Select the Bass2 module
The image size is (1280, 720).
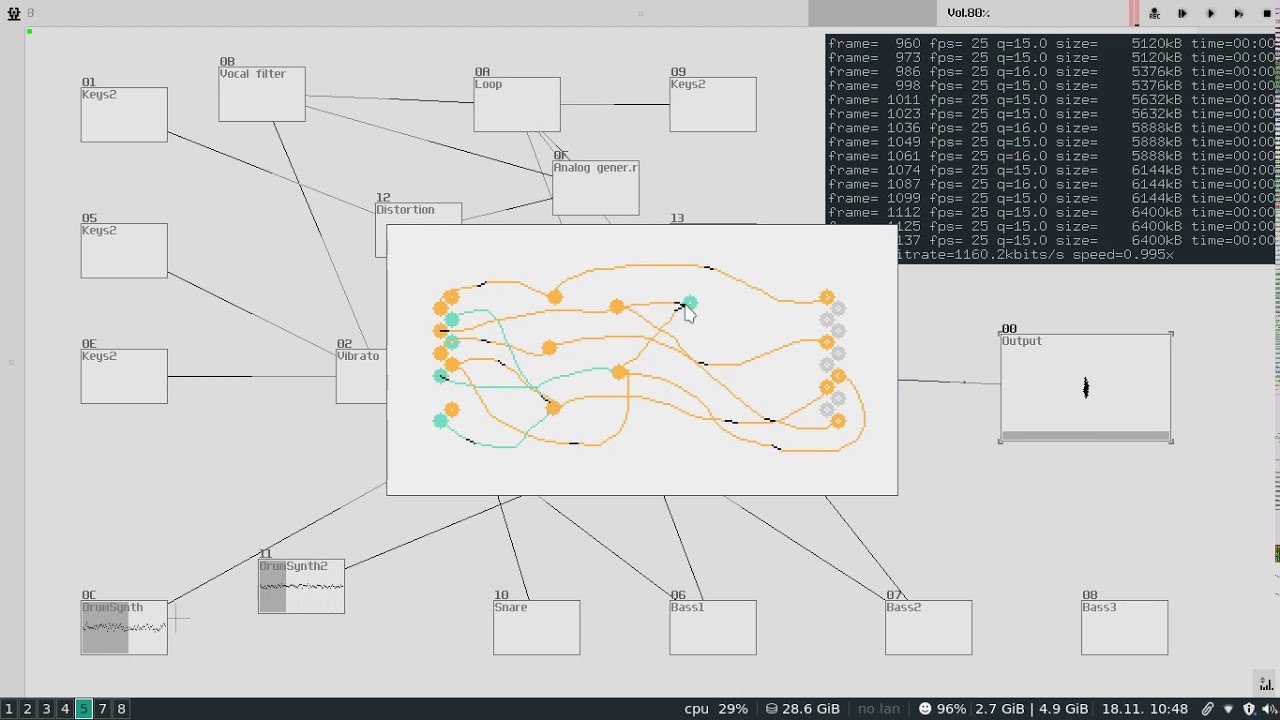(x=928, y=628)
